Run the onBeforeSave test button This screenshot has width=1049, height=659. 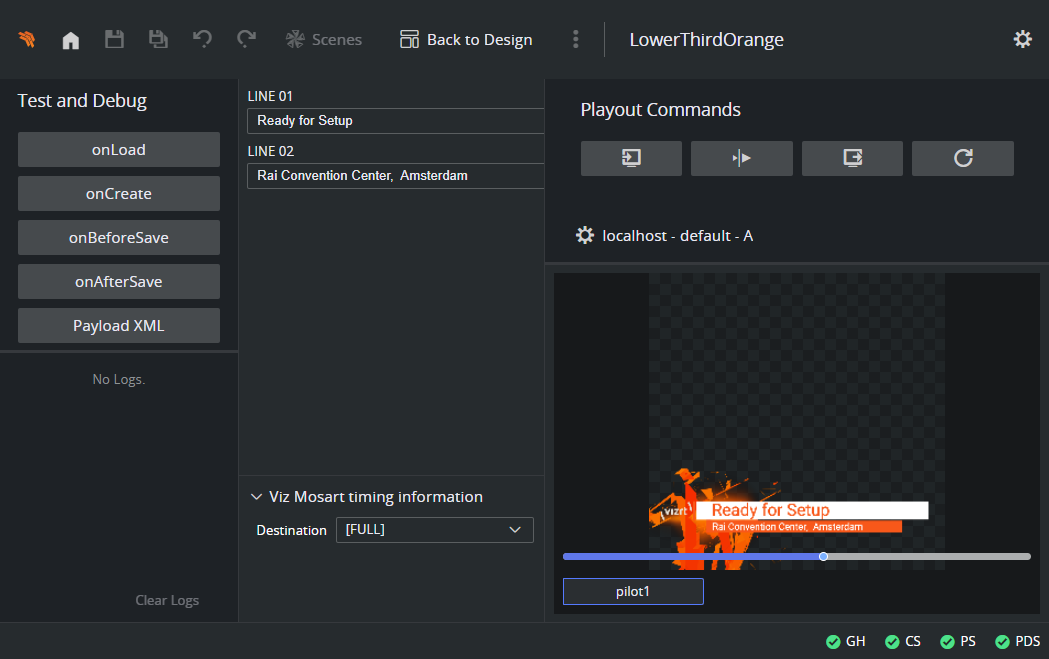click(119, 238)
